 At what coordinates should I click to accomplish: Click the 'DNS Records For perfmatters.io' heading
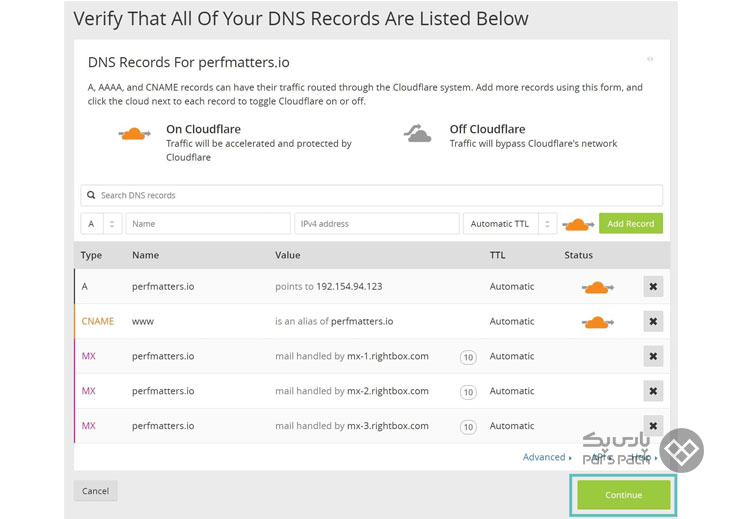tap(188, 62)
